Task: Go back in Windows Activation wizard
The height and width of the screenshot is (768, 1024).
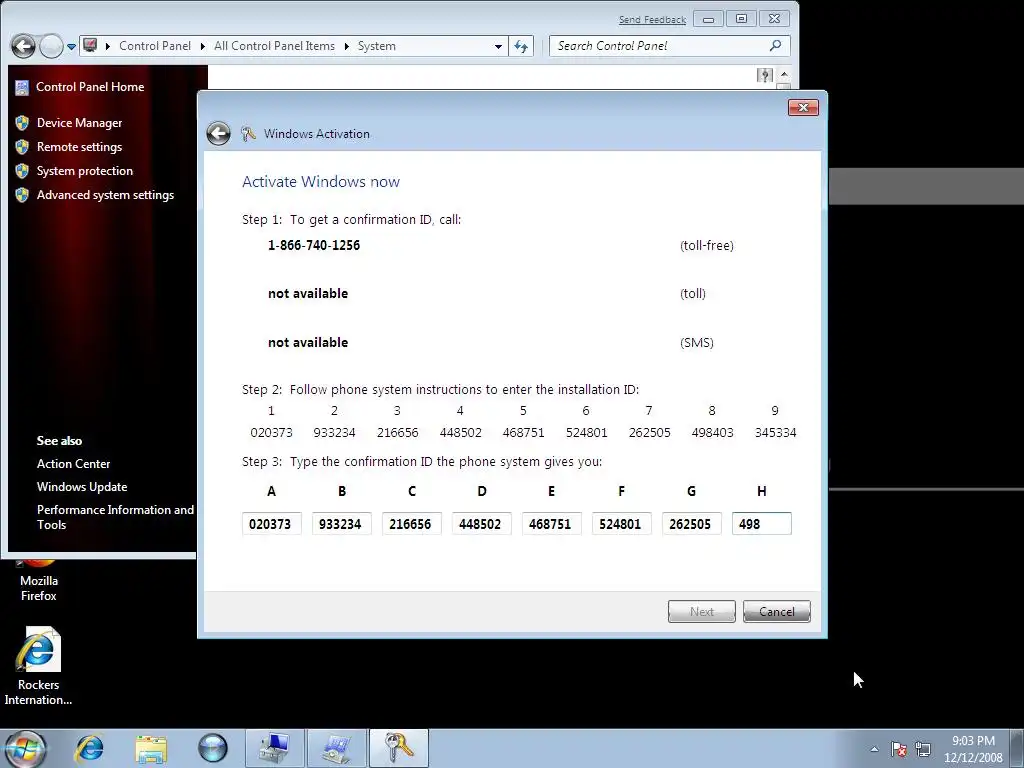Action: click(218, 133)
